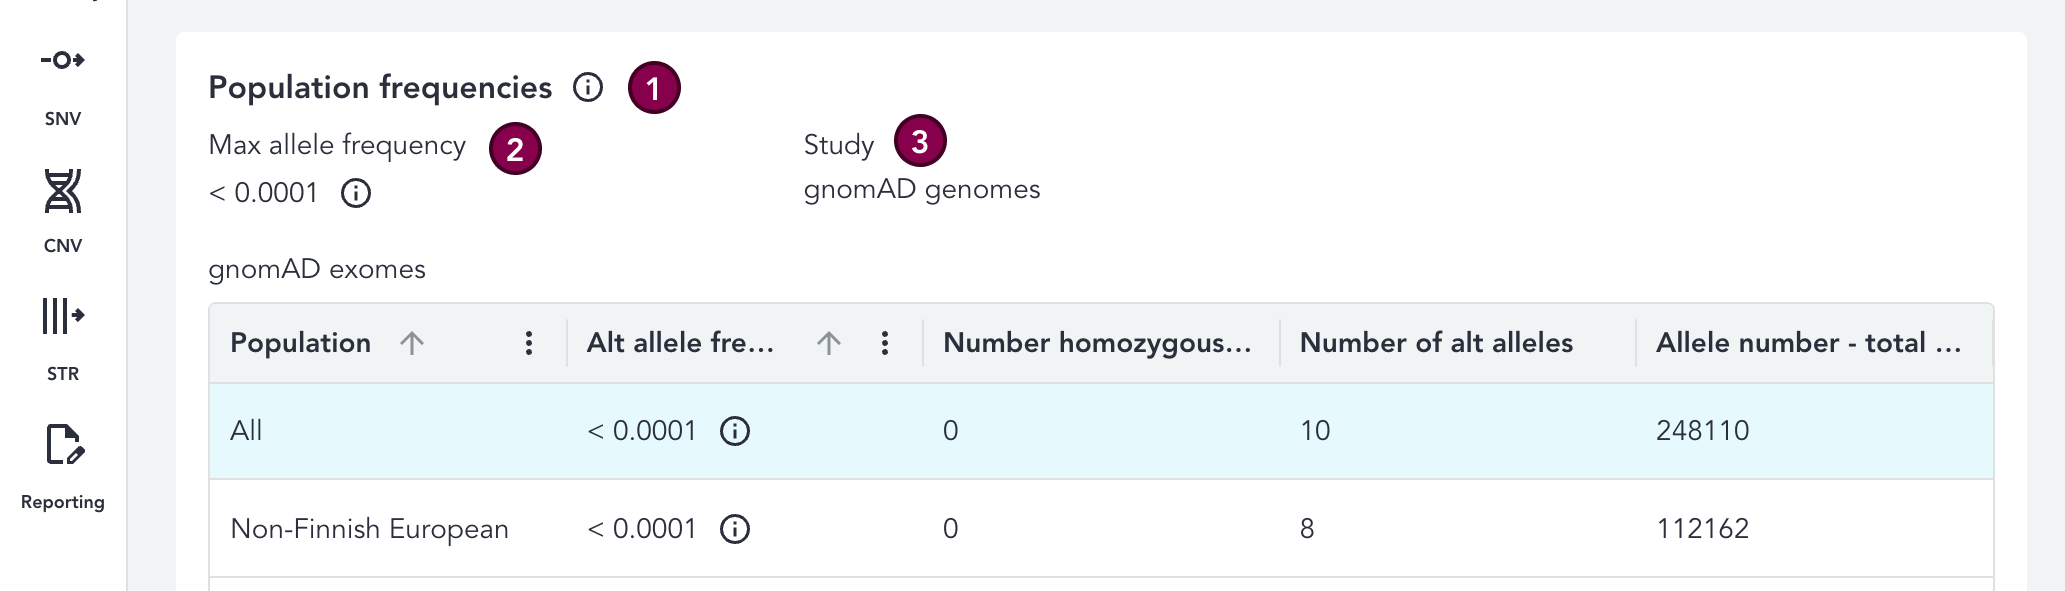Image resolution: width=2065 pixels, height=591 pixels.
Task: Open the CNV DNA icon section
Action: pyautogui.click(x=62, y=210)
